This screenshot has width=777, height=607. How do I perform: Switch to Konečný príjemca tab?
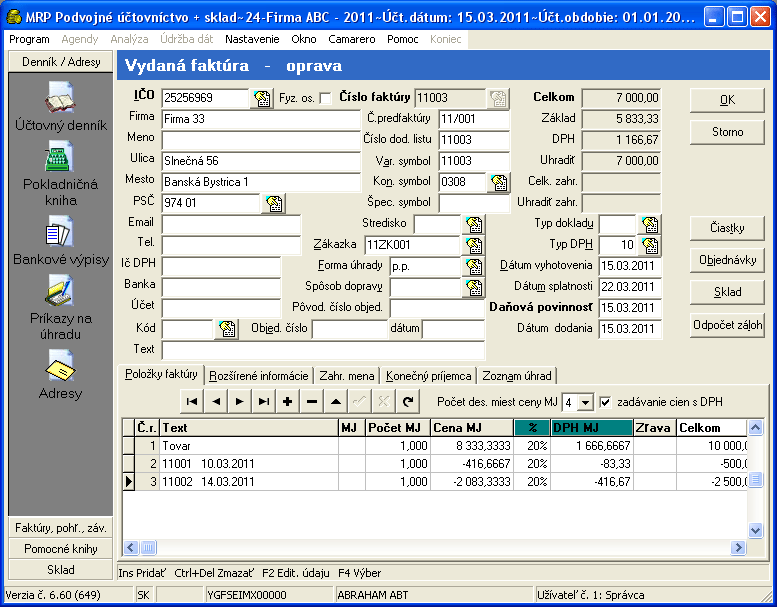tap(428, 376)
